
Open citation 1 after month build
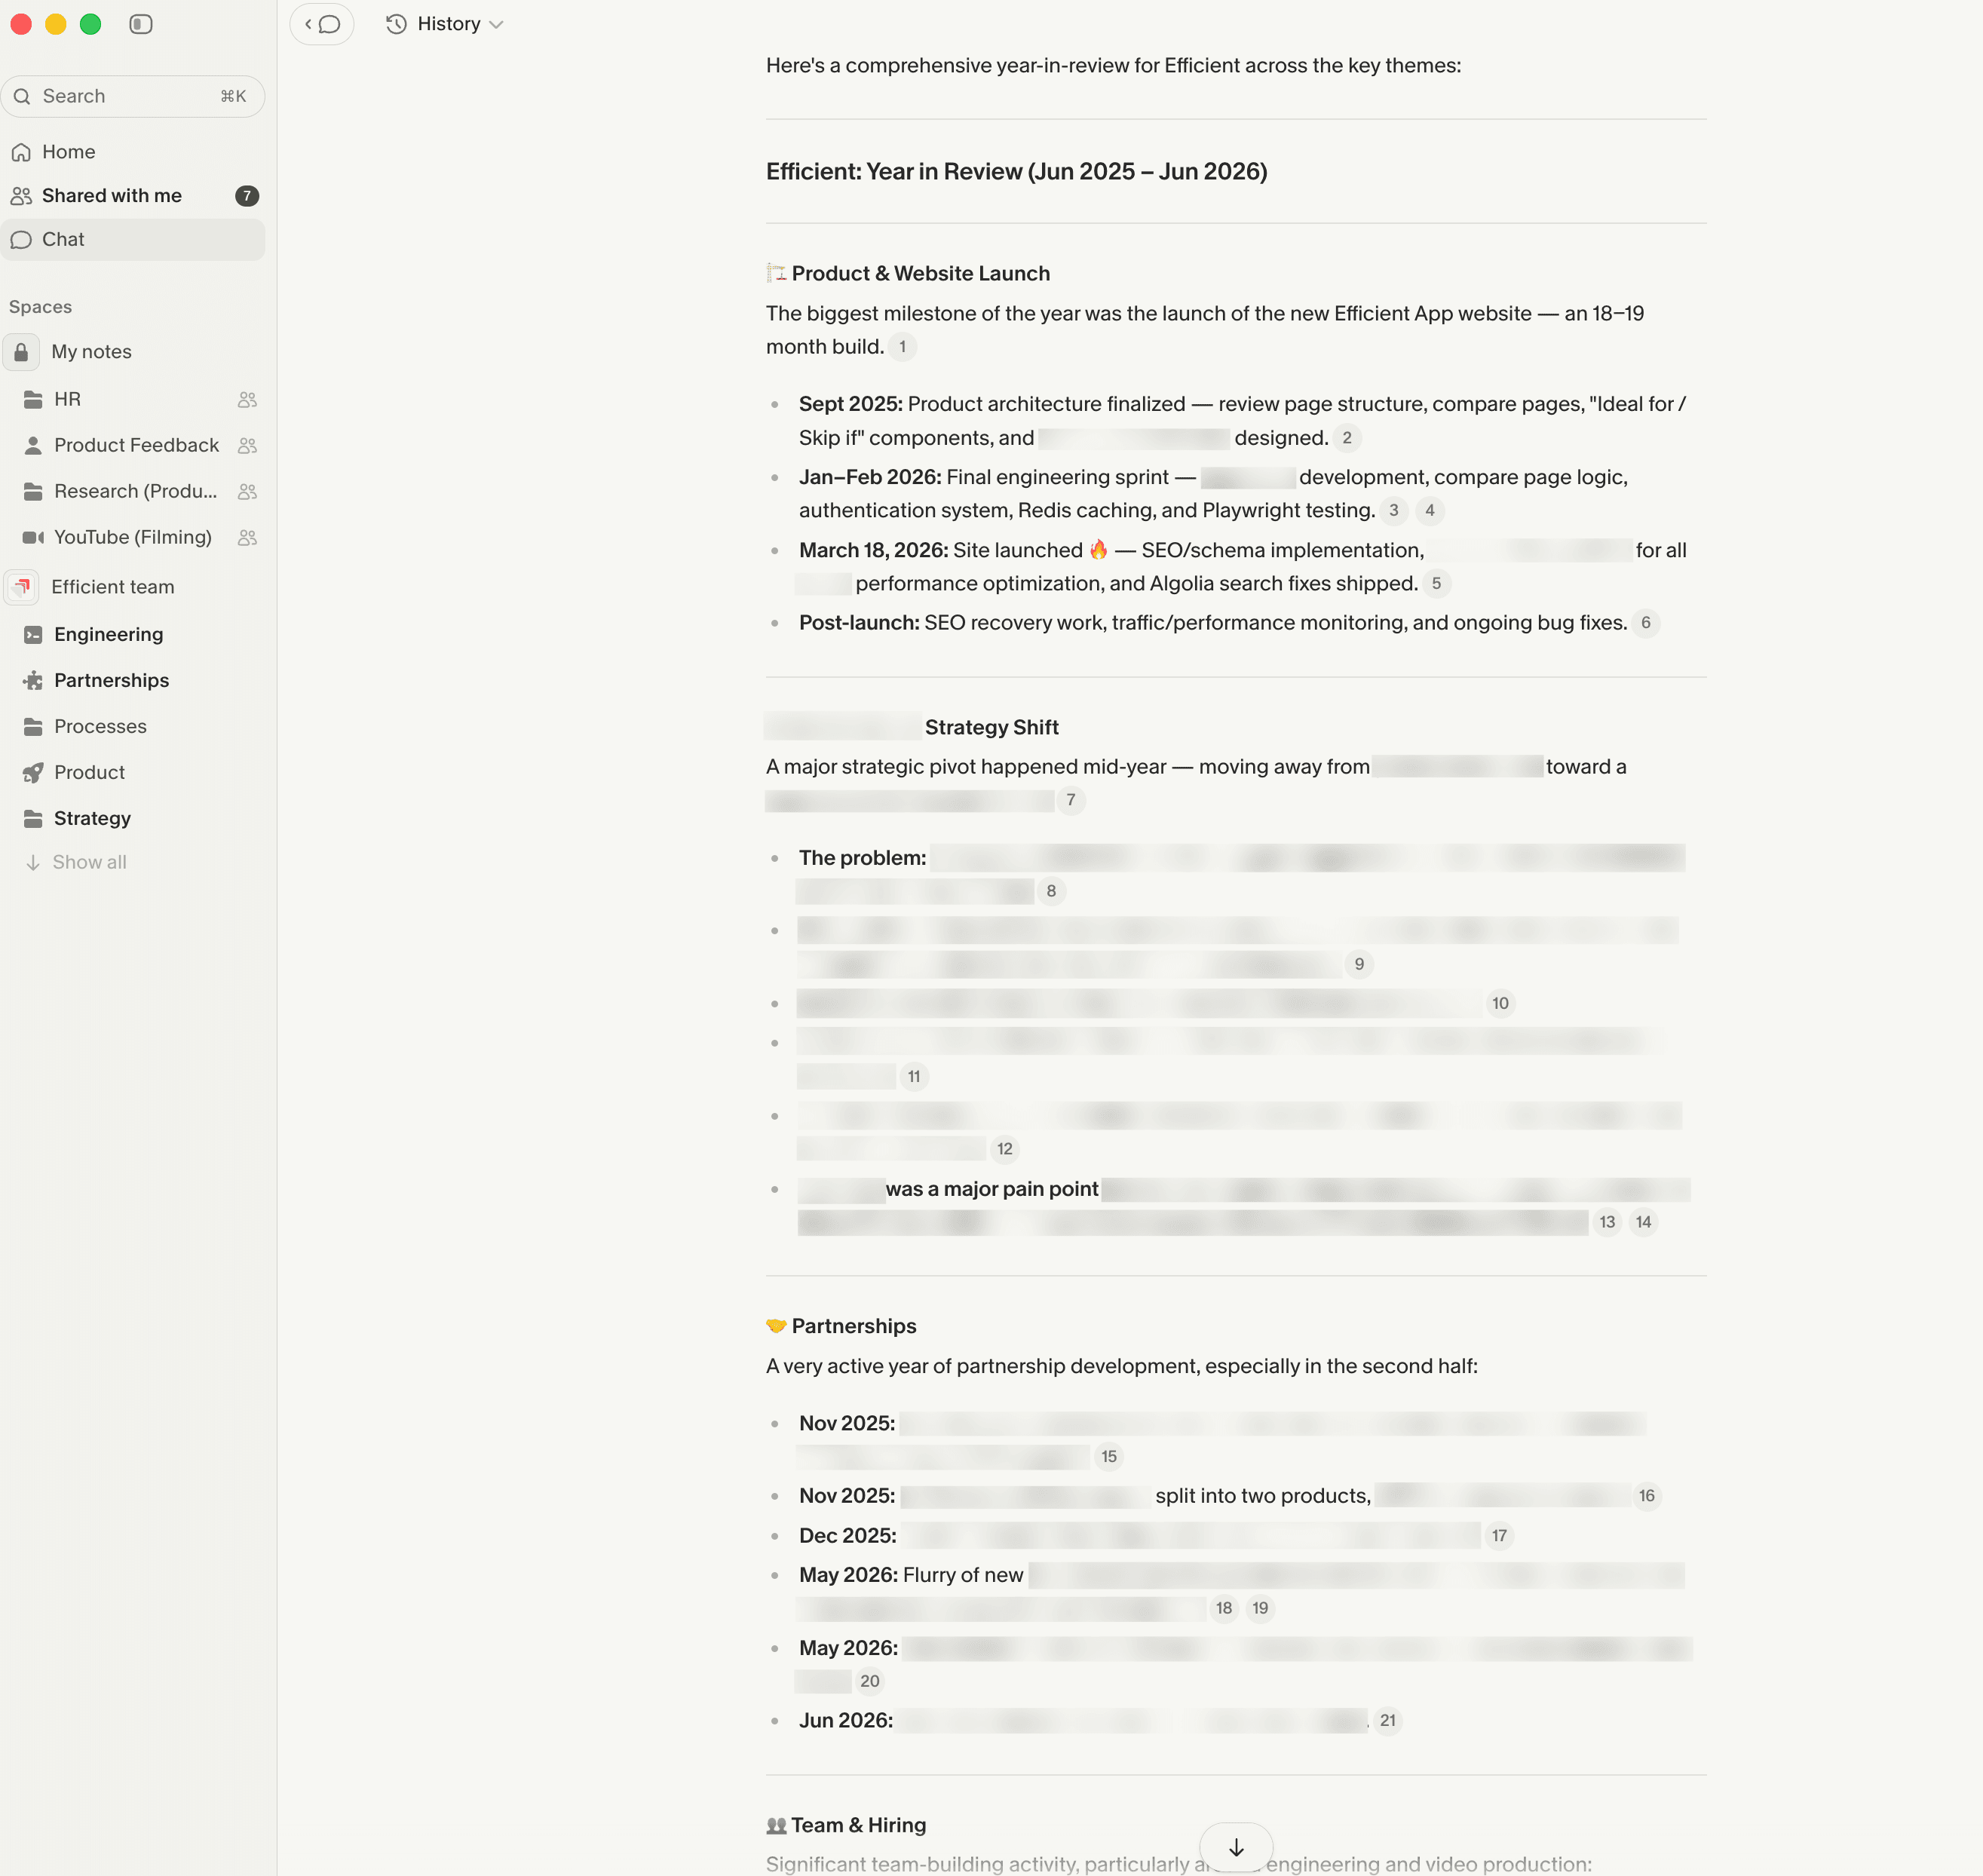tap(902, 347)
